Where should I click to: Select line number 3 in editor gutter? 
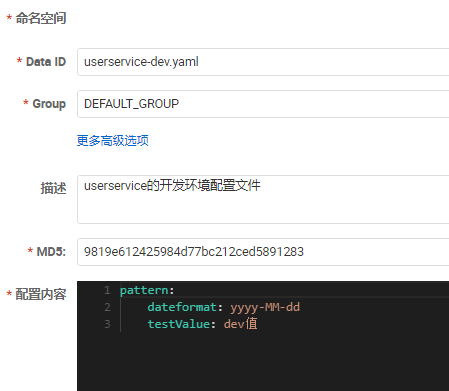(x=107, y=324)
